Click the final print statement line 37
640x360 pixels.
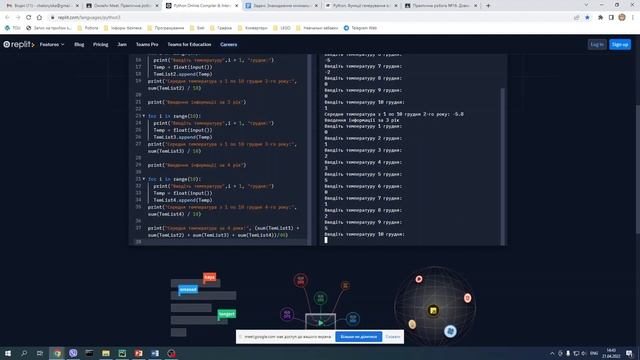(223, 231)
